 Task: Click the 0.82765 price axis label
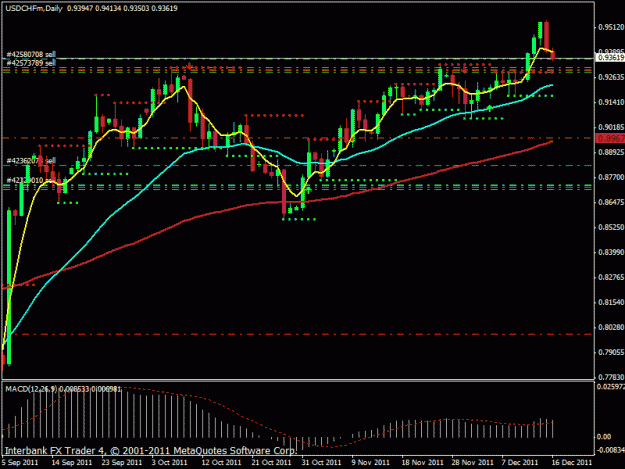(611, 277)
